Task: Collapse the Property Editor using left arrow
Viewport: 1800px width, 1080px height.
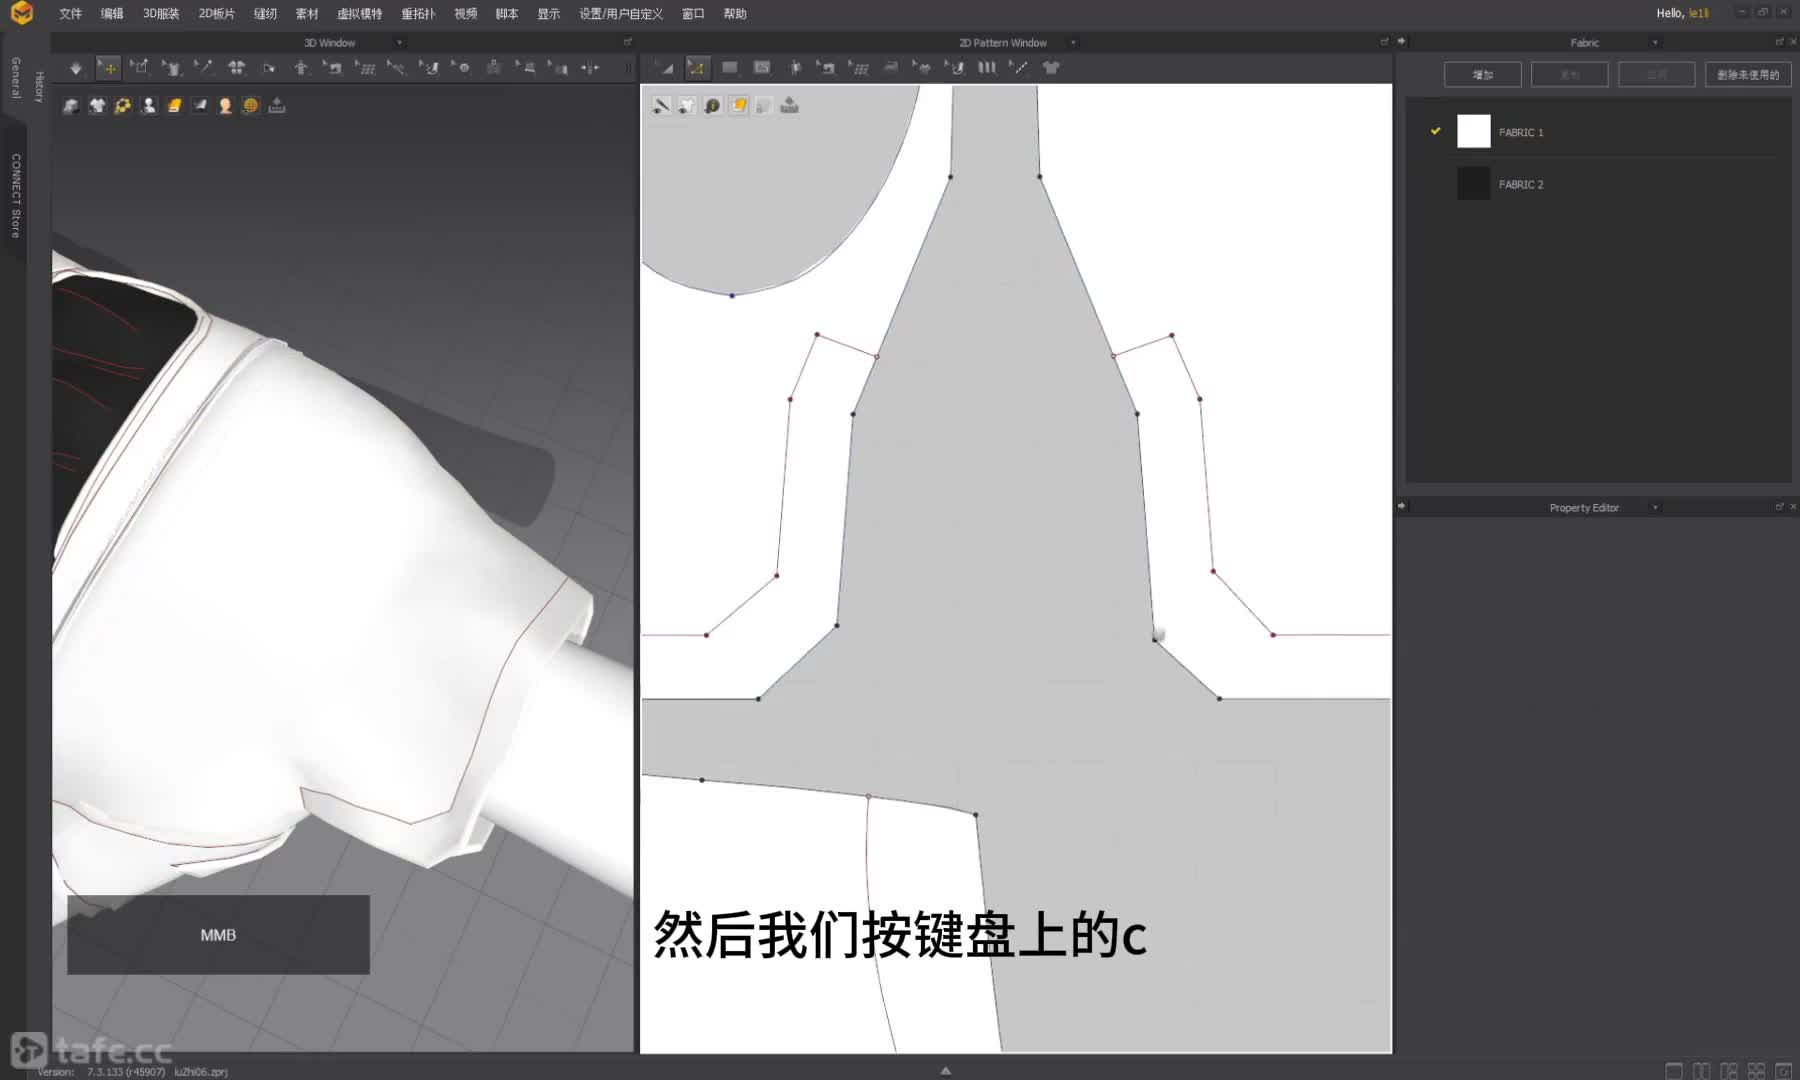Action: coord(1401,506)
